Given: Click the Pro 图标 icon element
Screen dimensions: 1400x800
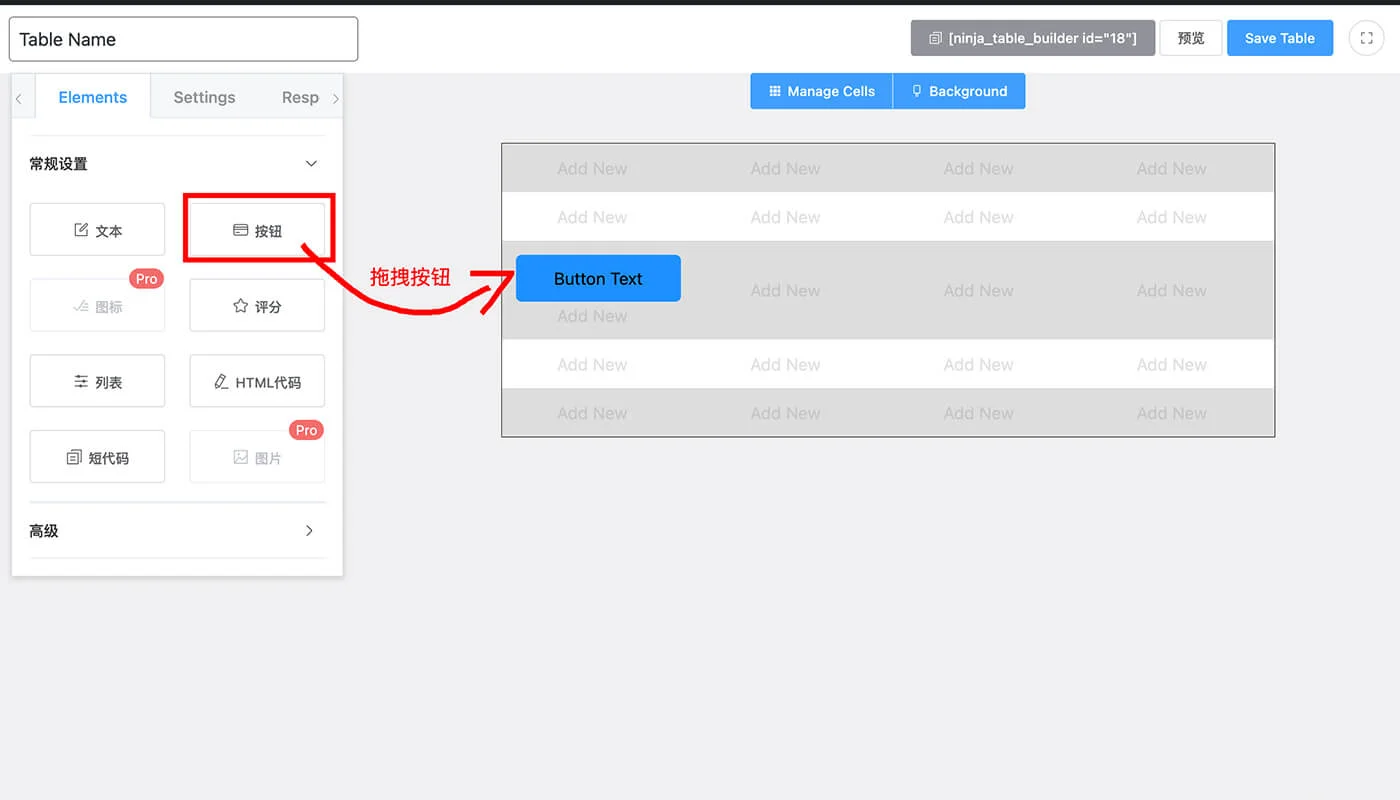Looking at the screenshot, I should pos(97,306).
